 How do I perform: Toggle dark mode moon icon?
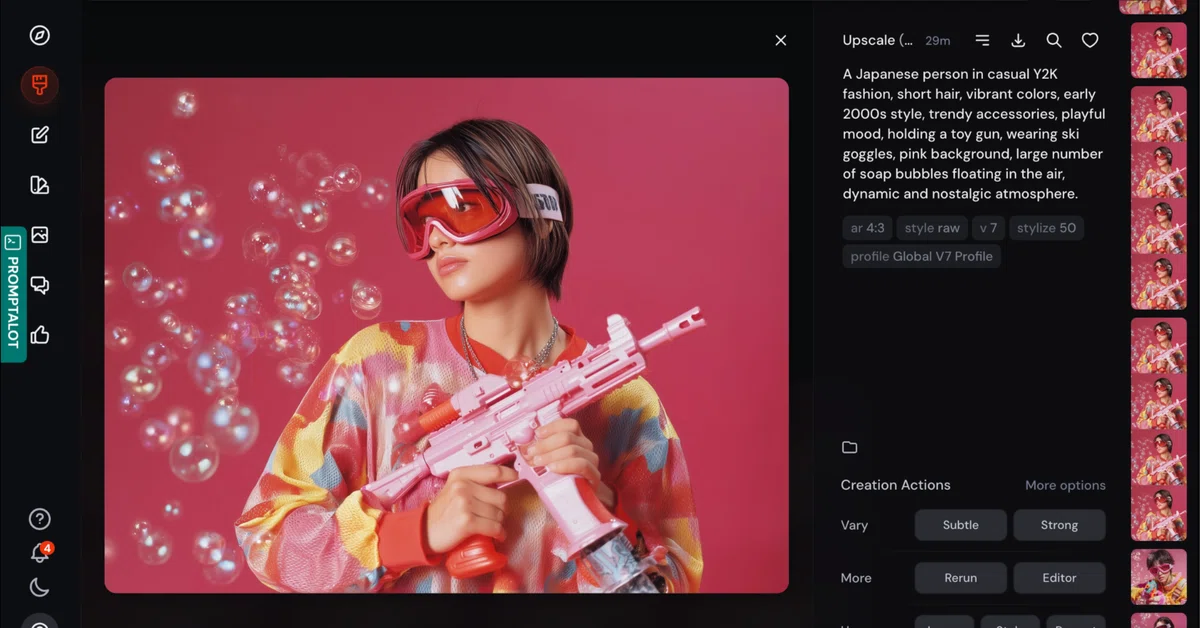click(x=40, y=588)
